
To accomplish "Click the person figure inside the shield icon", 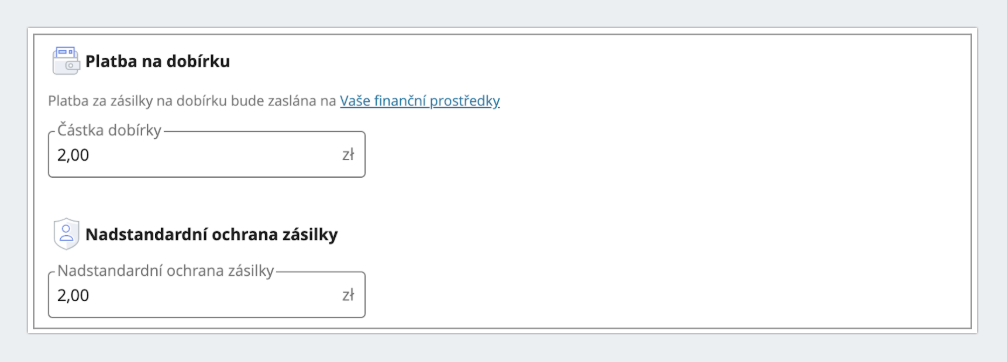I will pyautogui.click(x=66, y=232).
